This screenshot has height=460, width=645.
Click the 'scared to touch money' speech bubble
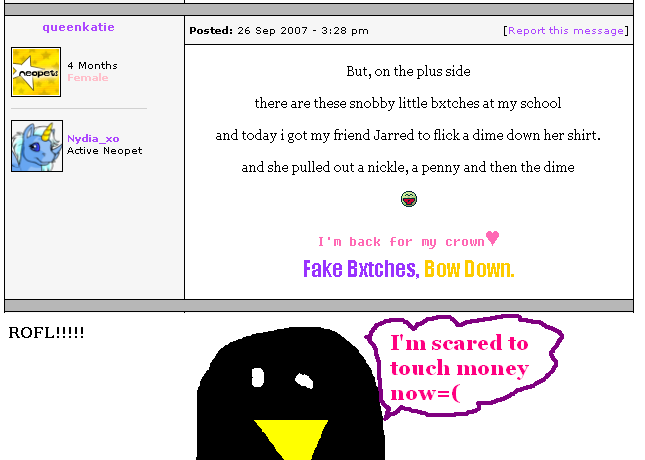point(464,366)
